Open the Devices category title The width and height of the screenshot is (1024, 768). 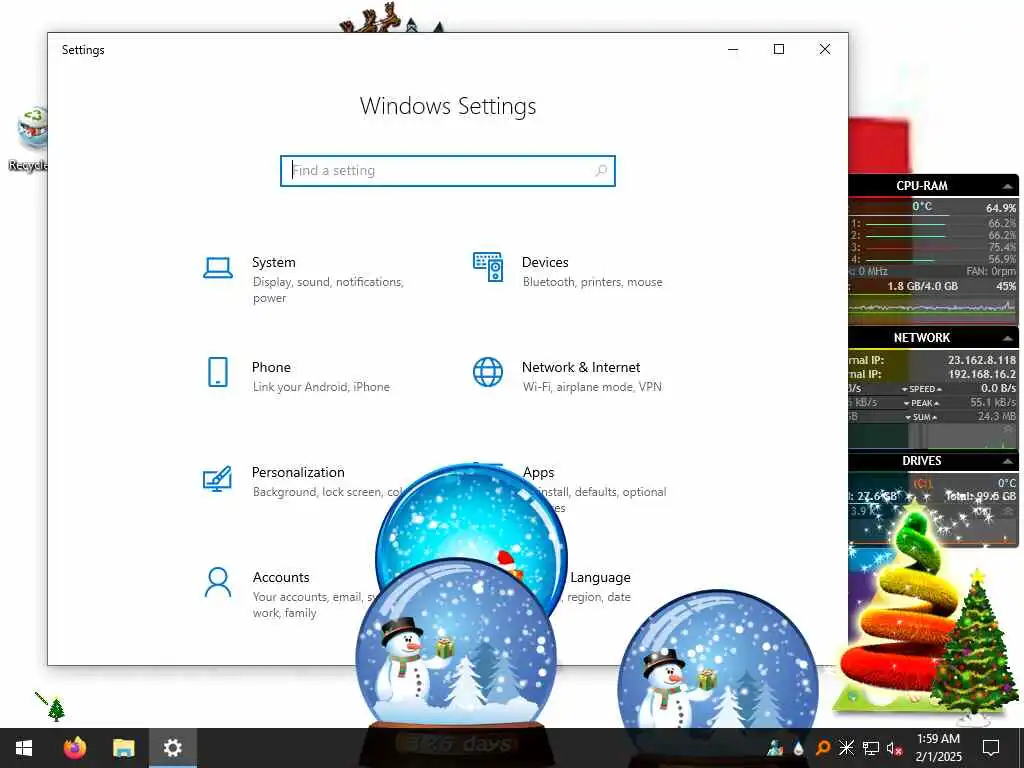[545, 262]
